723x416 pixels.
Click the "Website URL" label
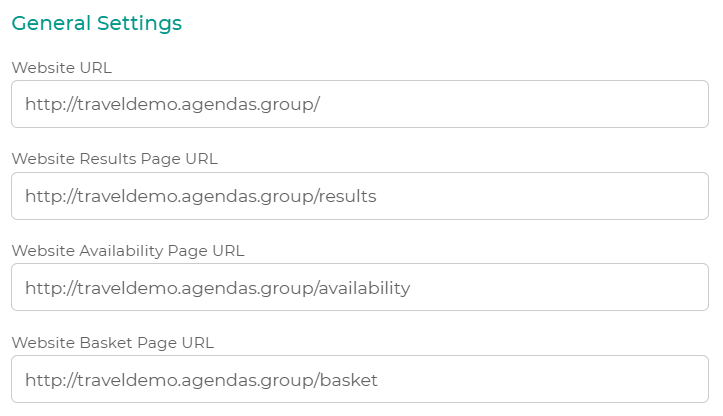[62, 67]
